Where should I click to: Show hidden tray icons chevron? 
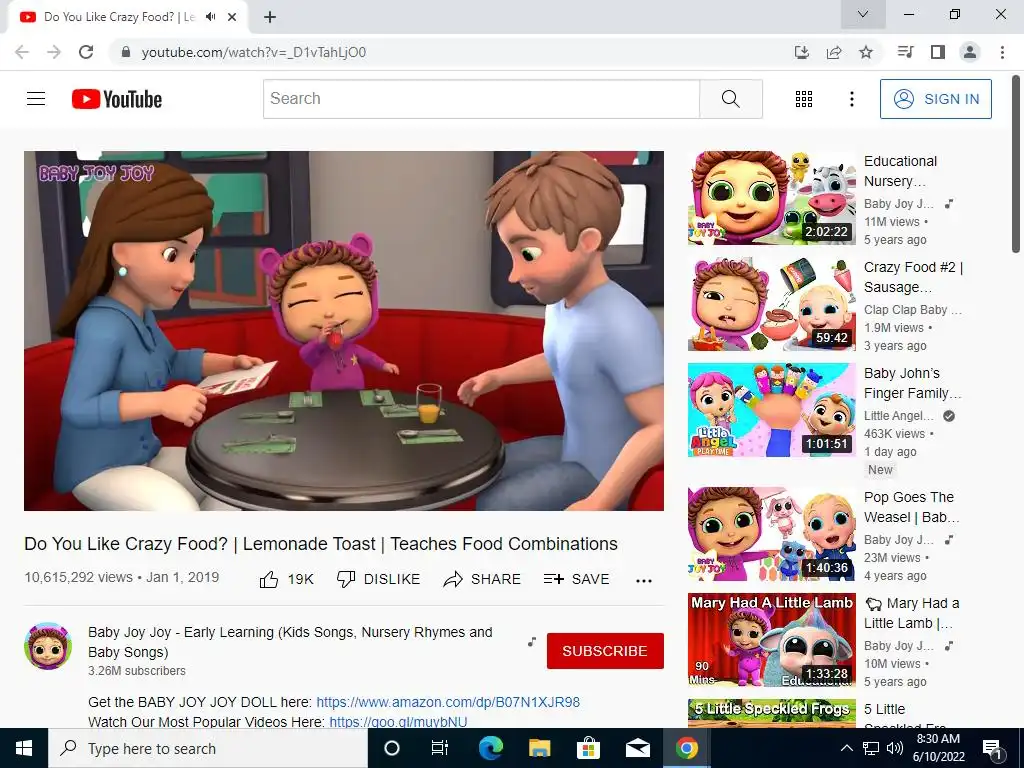[846, 748]
